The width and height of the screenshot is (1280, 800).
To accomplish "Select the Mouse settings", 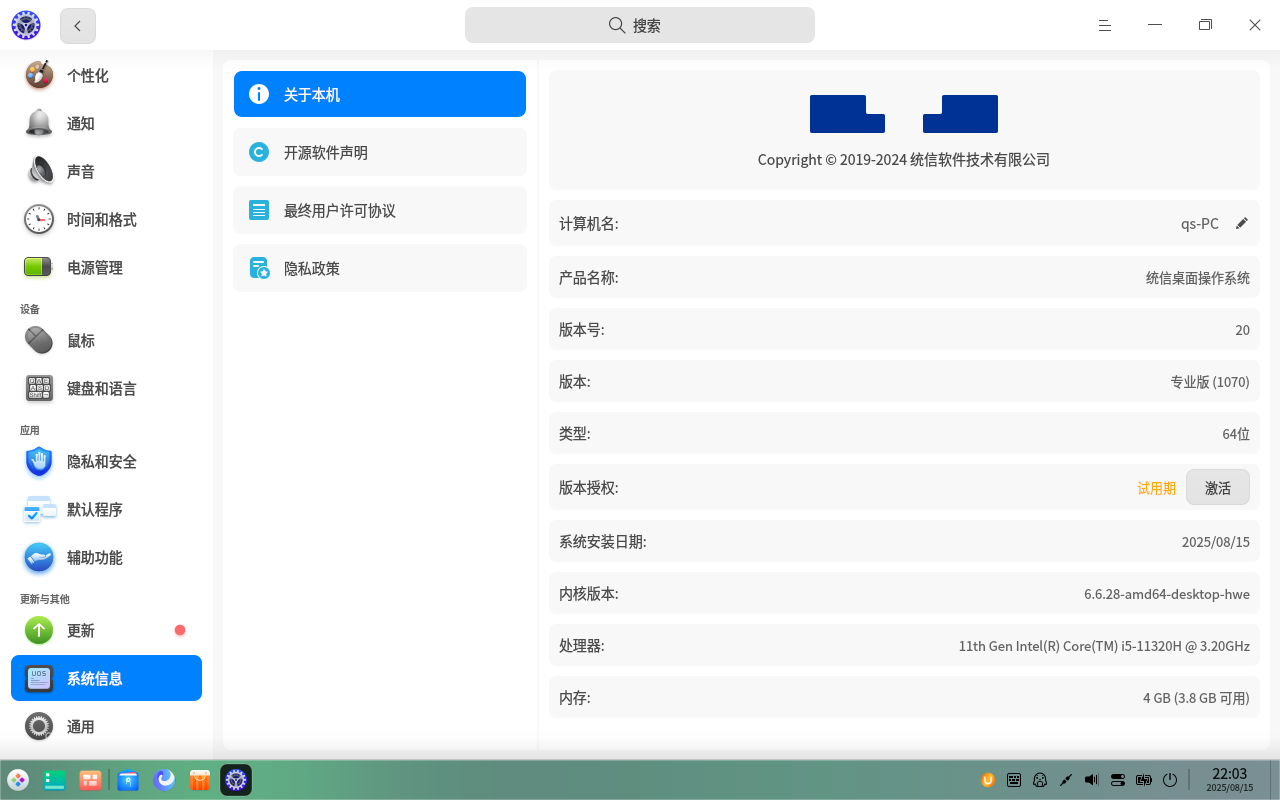I will pyautogui.click(x=80, y=341).
